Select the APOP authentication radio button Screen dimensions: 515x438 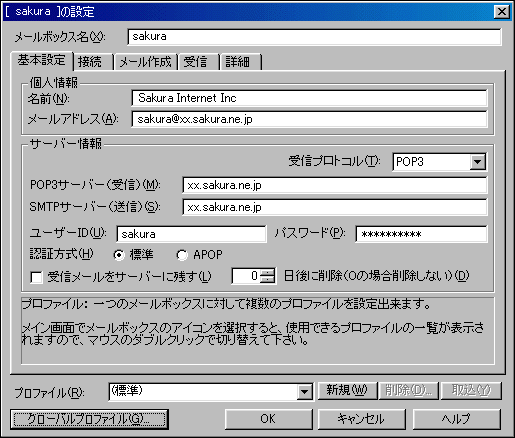(182, 255)
